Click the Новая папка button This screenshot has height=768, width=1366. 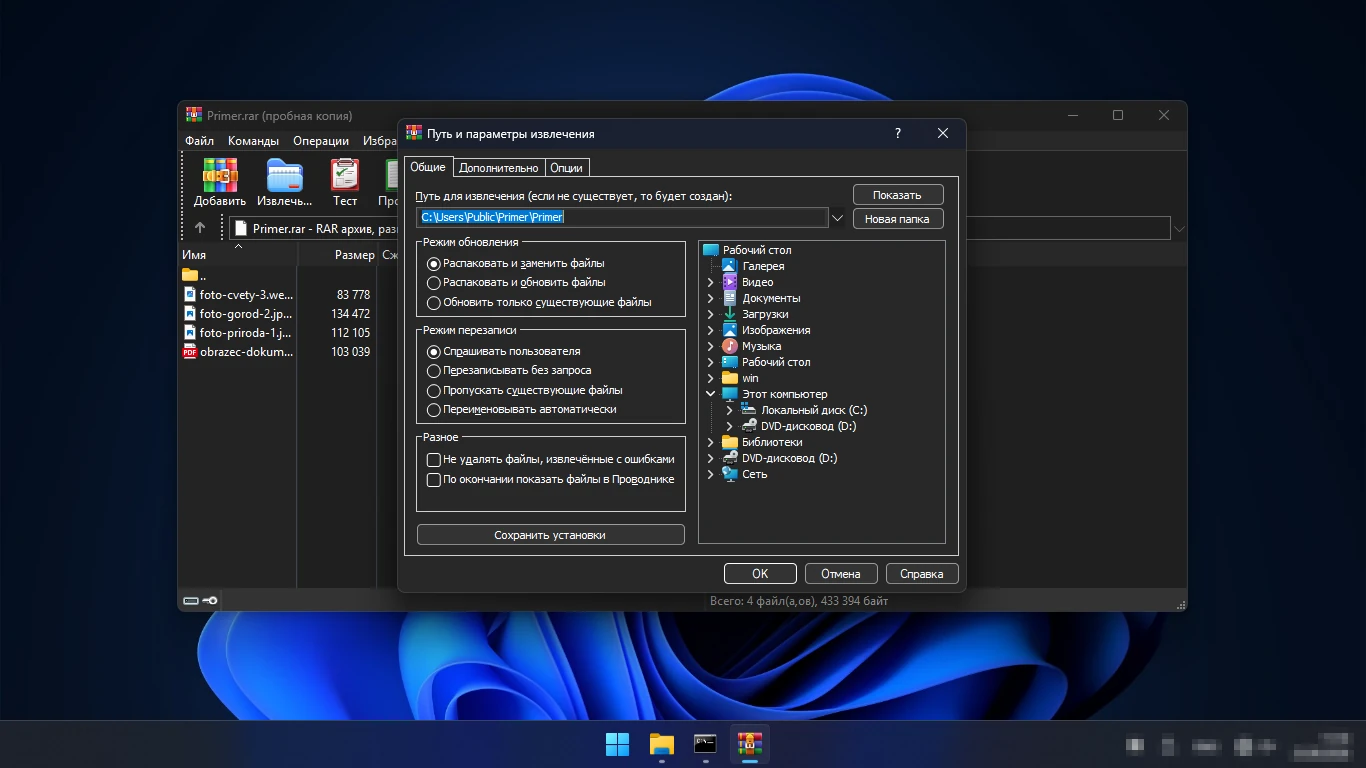pos(898,219)
